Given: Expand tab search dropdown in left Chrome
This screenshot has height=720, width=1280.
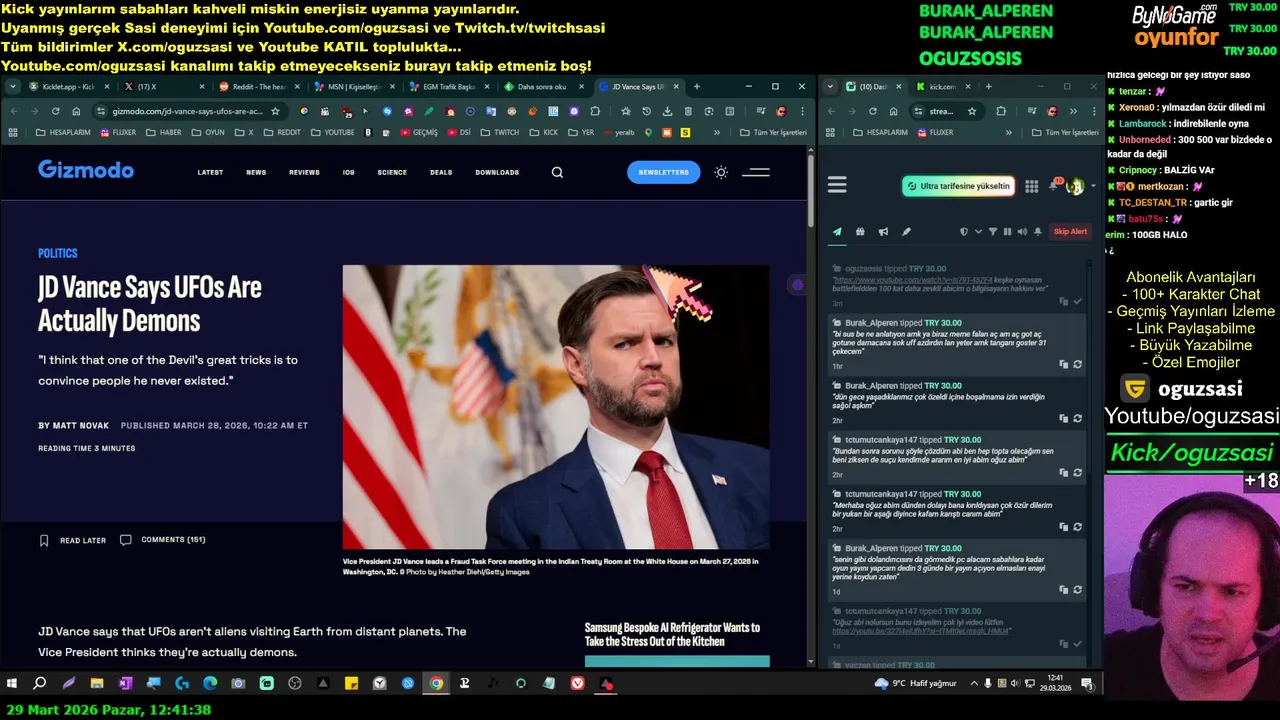Looking at the screenshot, I should tap(13, 87).
